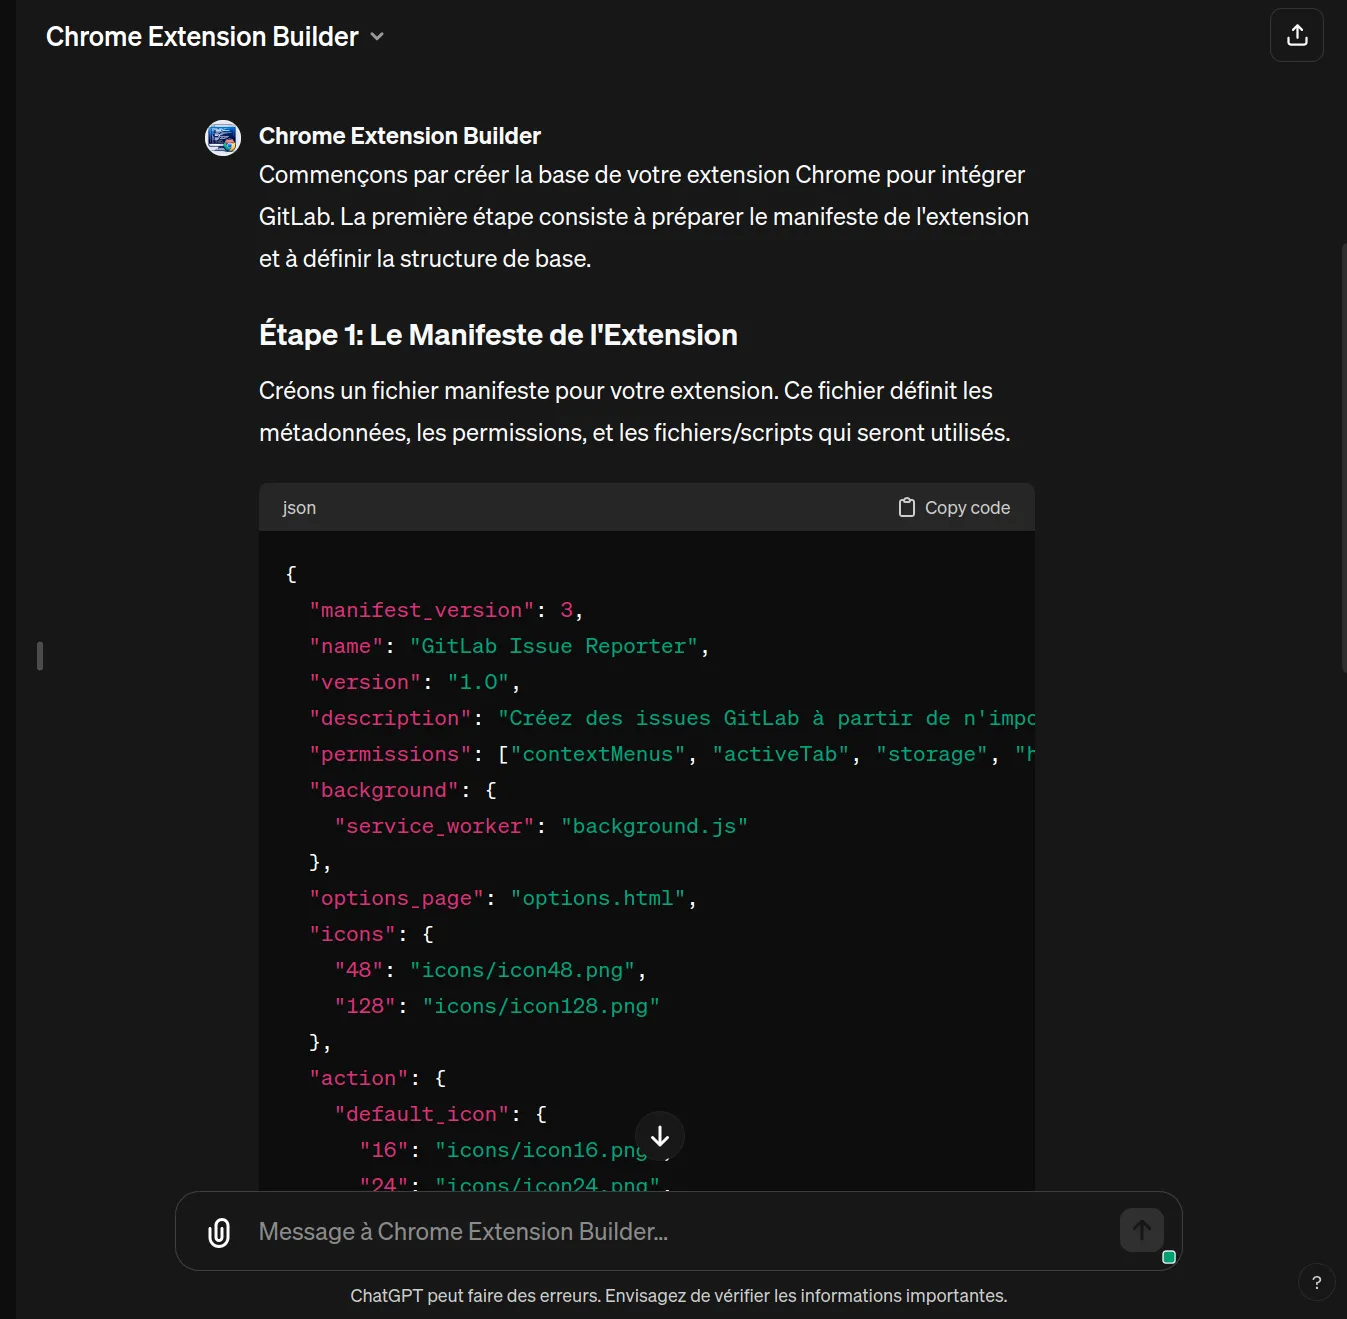Open the Chrome Extension Builder title menu

(x=202, y=37)
